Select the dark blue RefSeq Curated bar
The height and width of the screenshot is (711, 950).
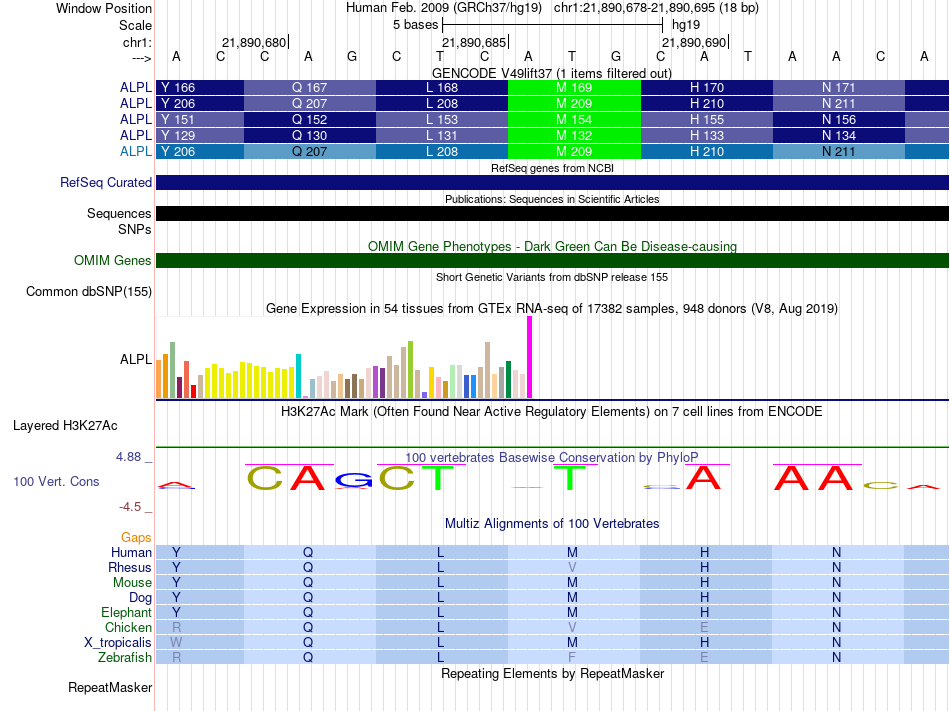tap(552, 182)
